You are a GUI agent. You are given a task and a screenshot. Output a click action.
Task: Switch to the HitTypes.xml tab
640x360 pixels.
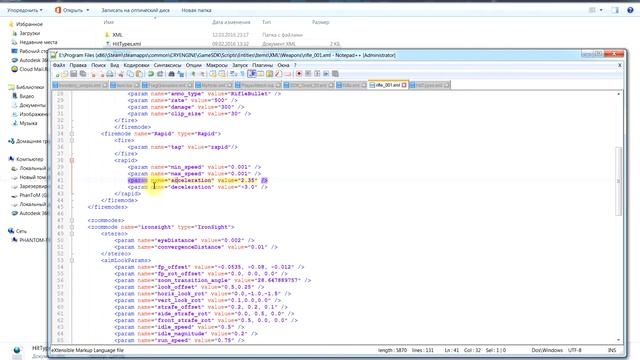(x=429, y=85)
